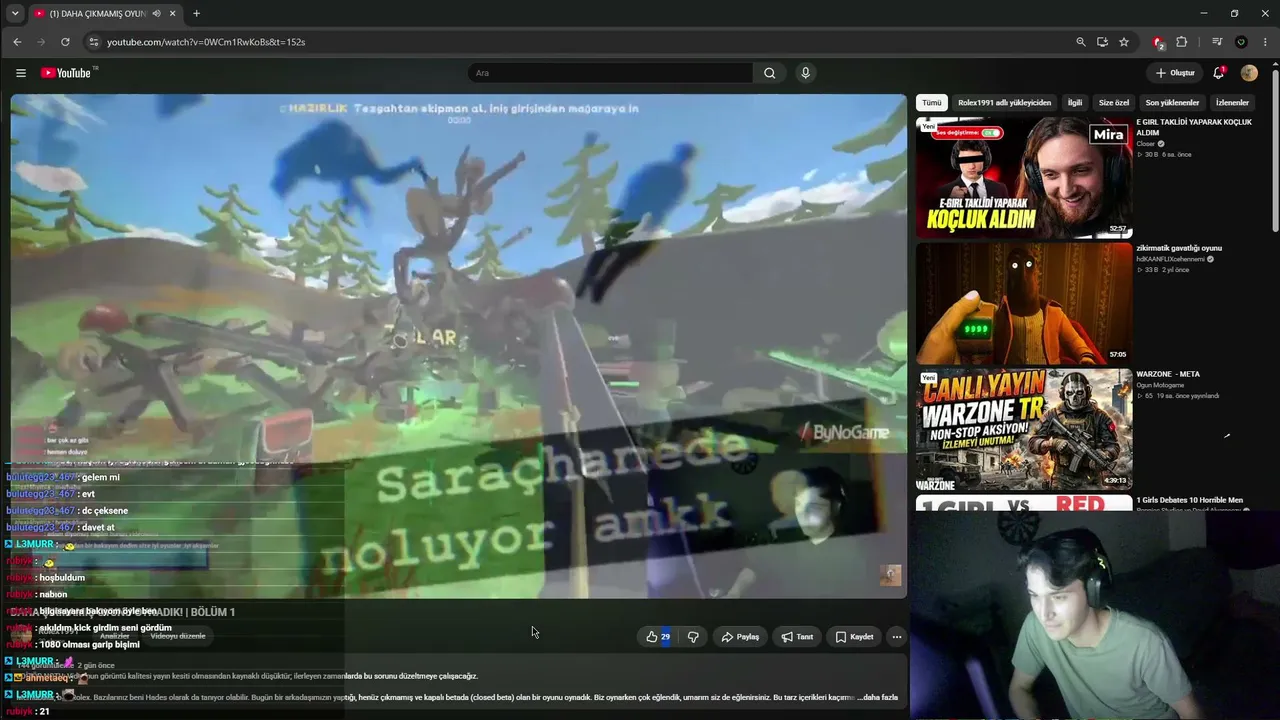
Task: Open 'Closer' channel link
Action: [1146, 144]
